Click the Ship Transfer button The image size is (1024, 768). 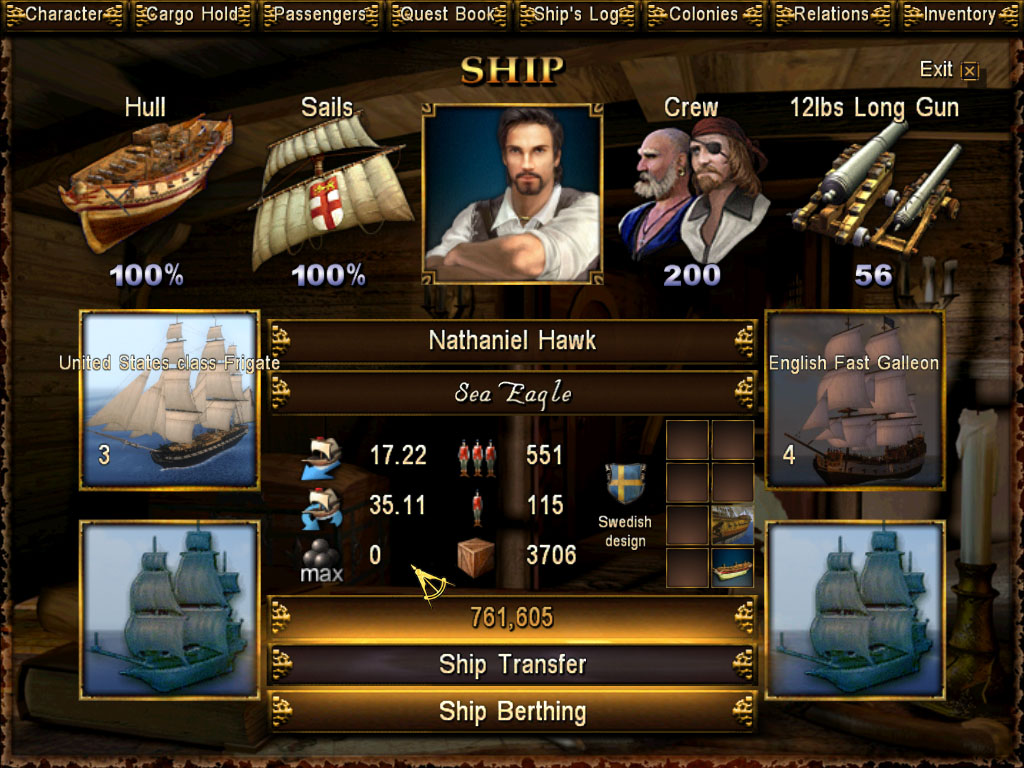(x=513, y=665)
